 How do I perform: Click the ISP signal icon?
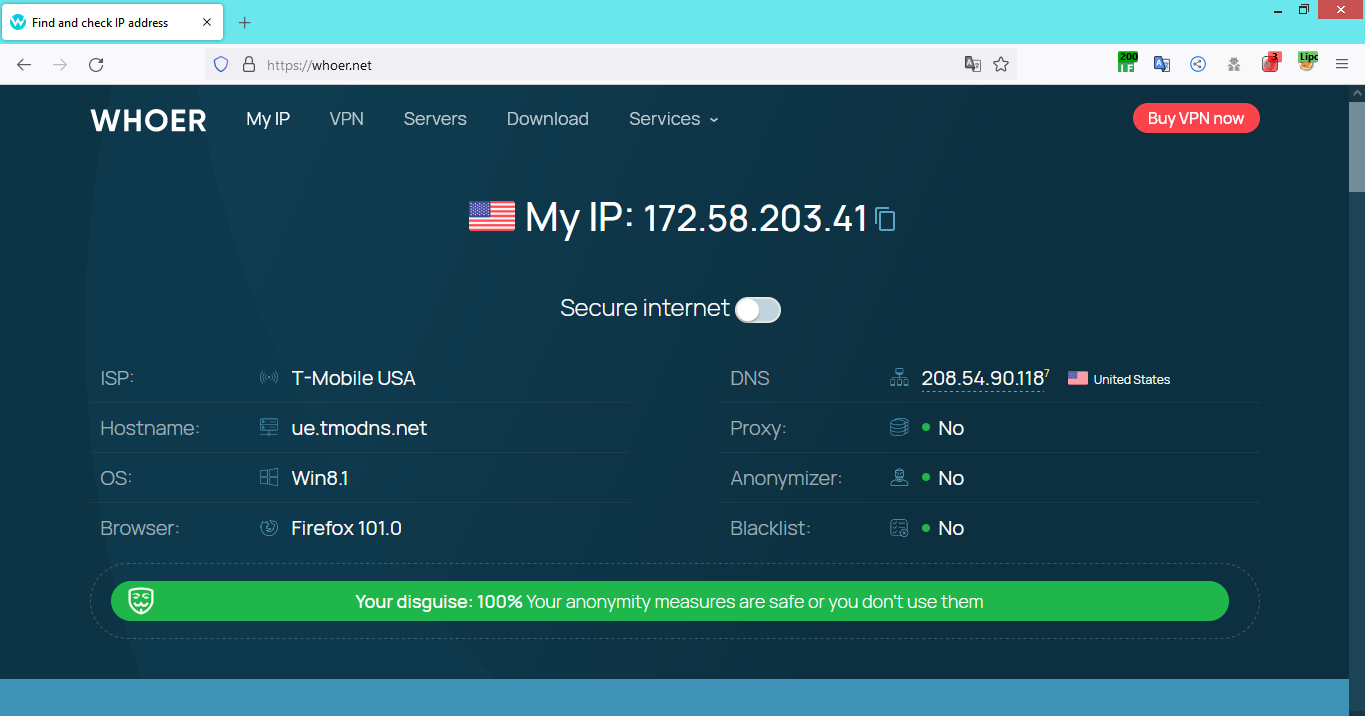(x=268, y=378)
